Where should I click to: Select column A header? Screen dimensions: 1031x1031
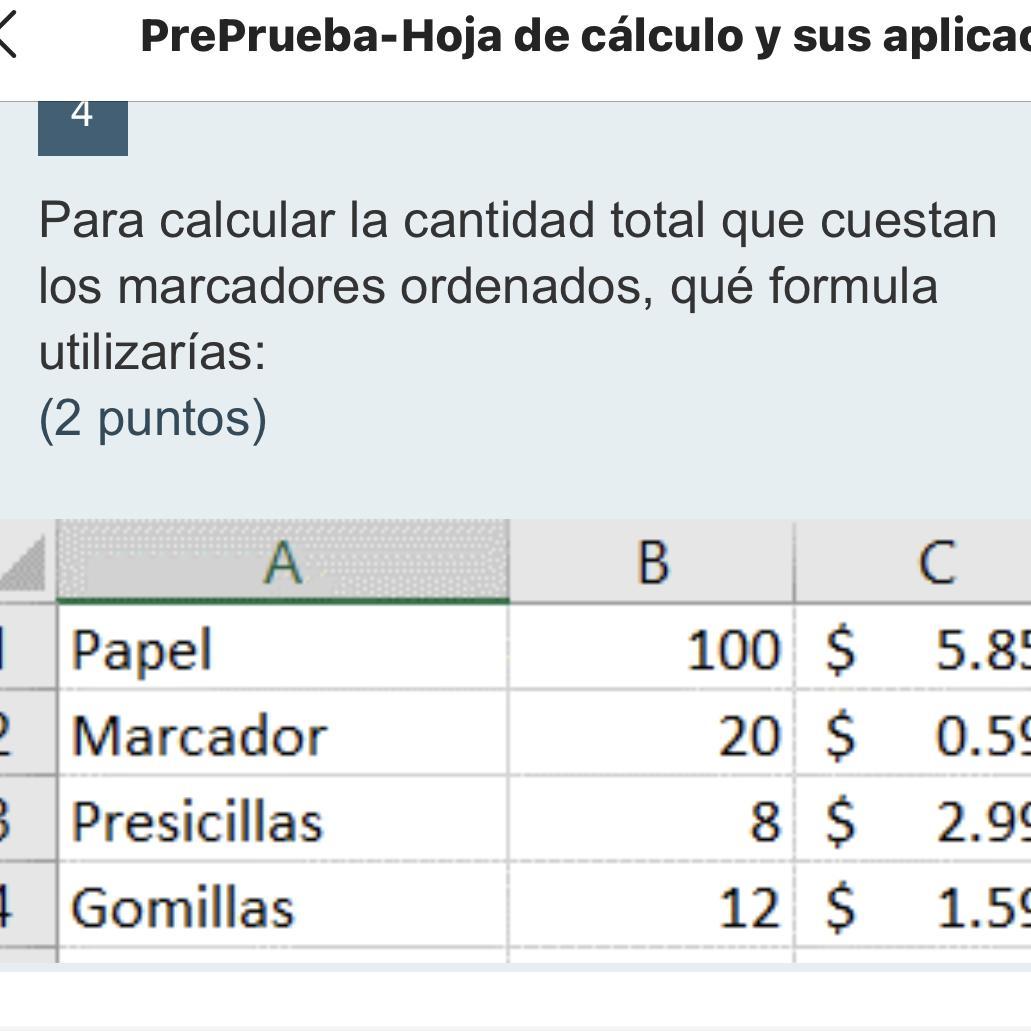[x=282, y=562]
